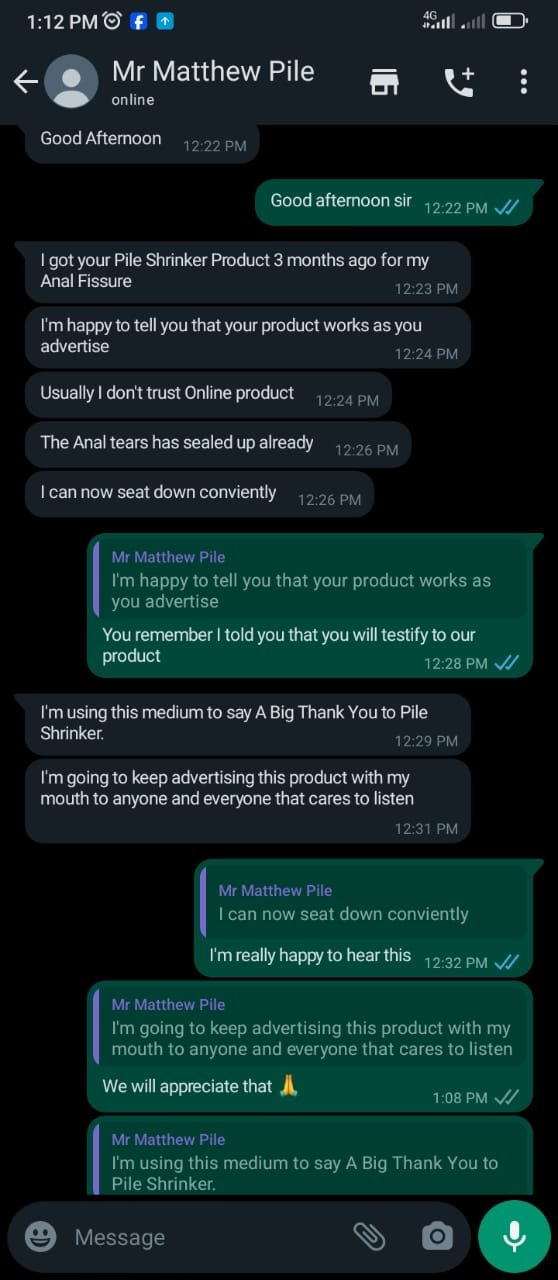Tap the alarm icon in status bar

click(113, 21)
